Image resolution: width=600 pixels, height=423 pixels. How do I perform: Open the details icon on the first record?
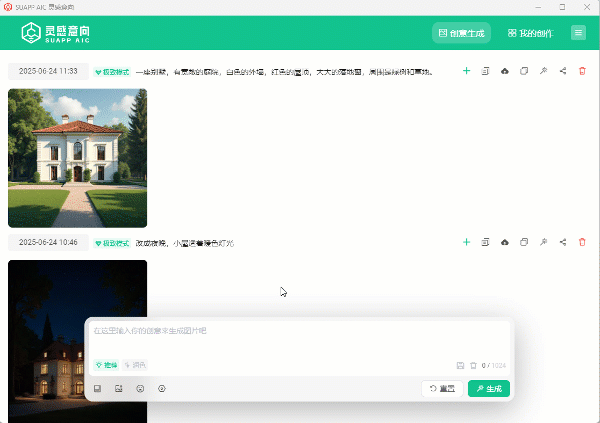(485, 71)
